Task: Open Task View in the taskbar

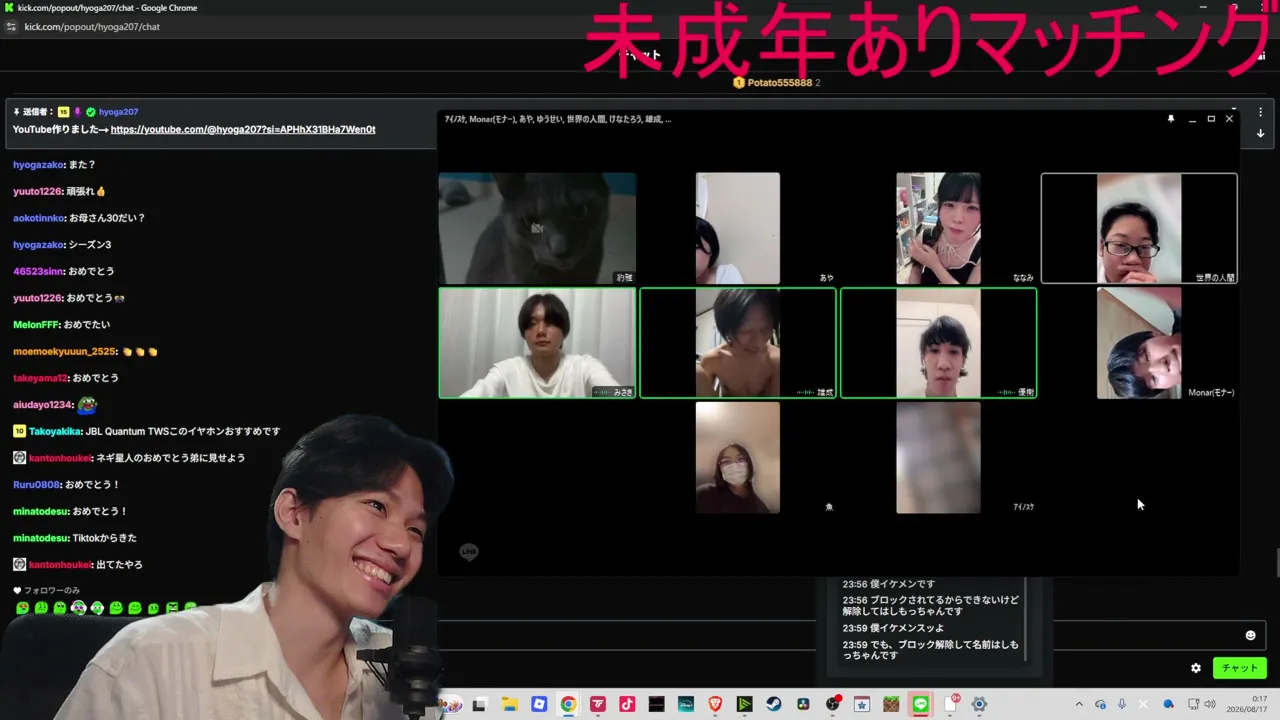Action: (x=479, y=704)
